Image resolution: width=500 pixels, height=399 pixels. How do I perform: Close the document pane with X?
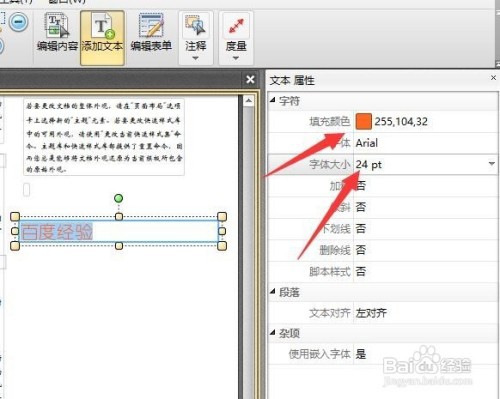point(250,79)
